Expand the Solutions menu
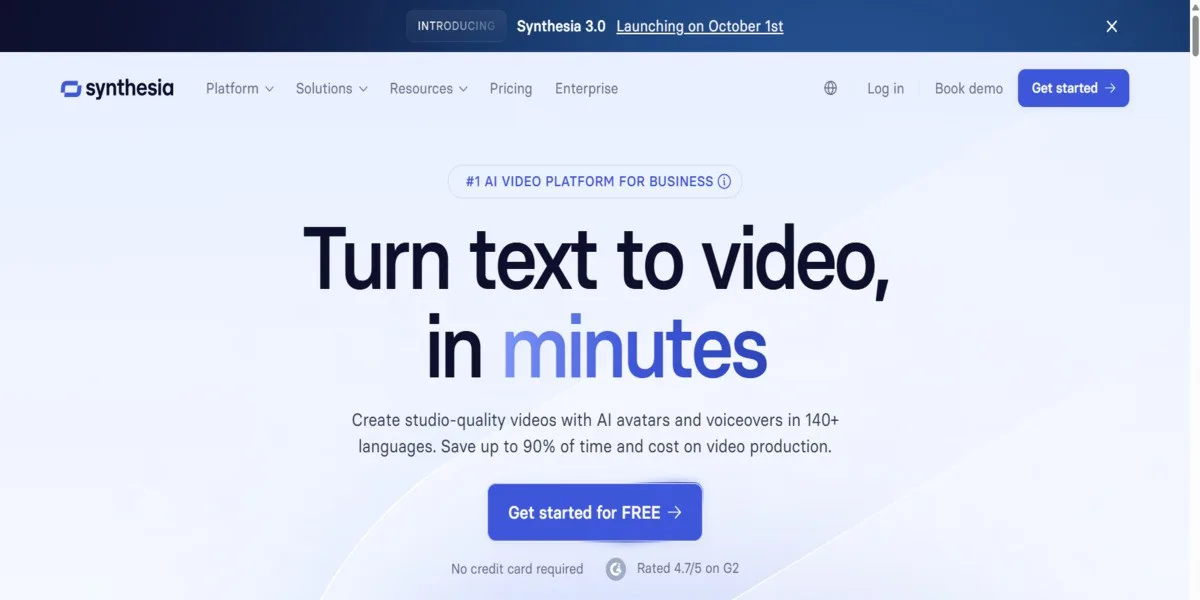The image size is (1200, 600). point(332,88)
